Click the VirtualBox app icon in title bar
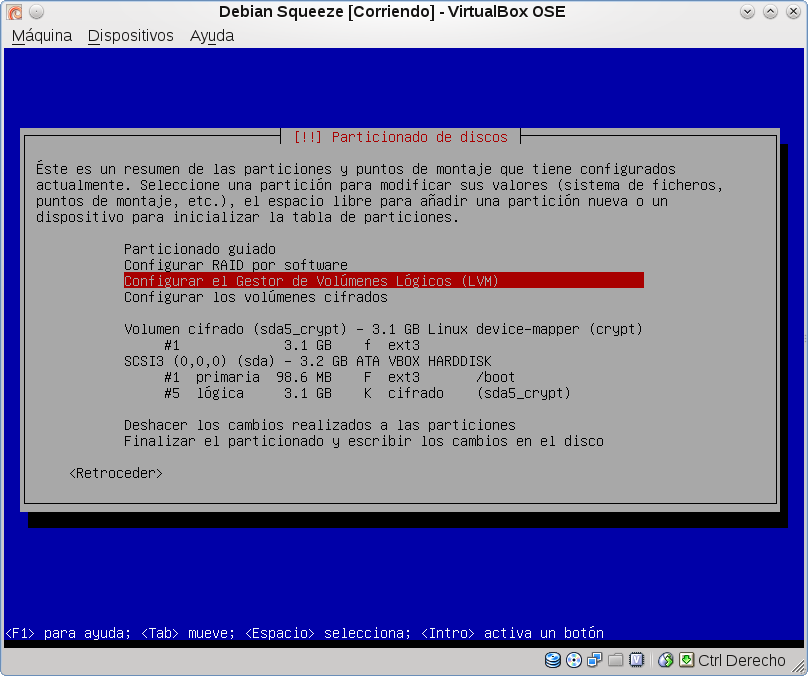The image size is (808, 676). pyautogui.click(x=14, y=11)
